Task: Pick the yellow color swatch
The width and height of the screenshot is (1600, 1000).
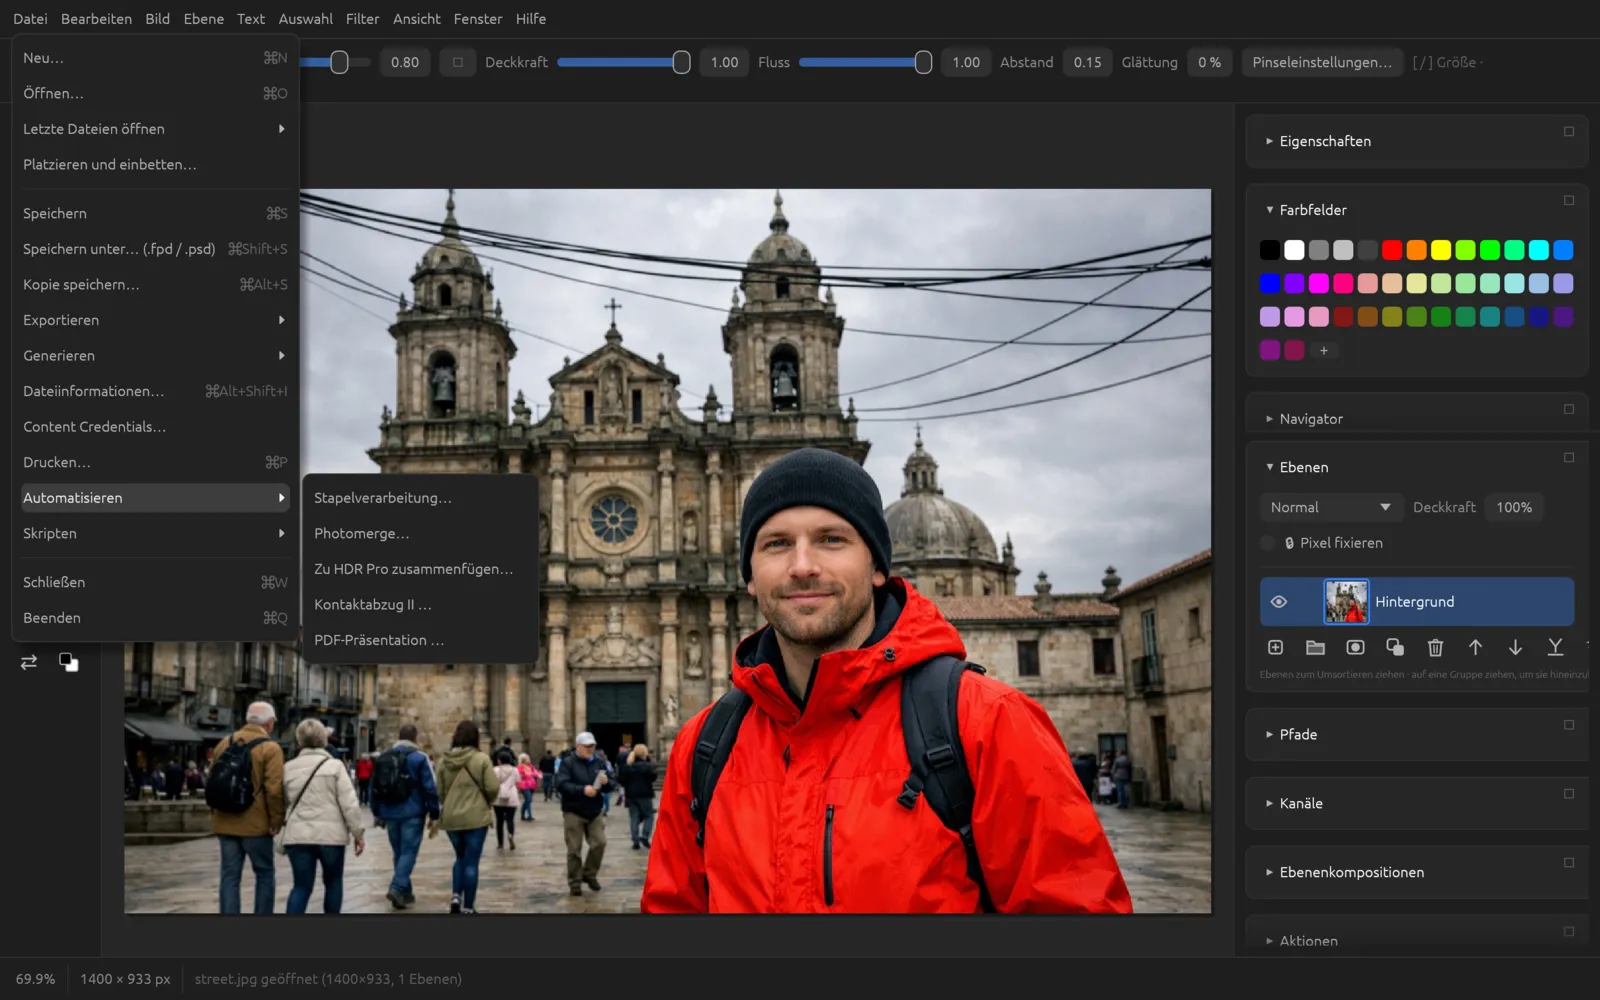Action: [x=1441, y=250]
